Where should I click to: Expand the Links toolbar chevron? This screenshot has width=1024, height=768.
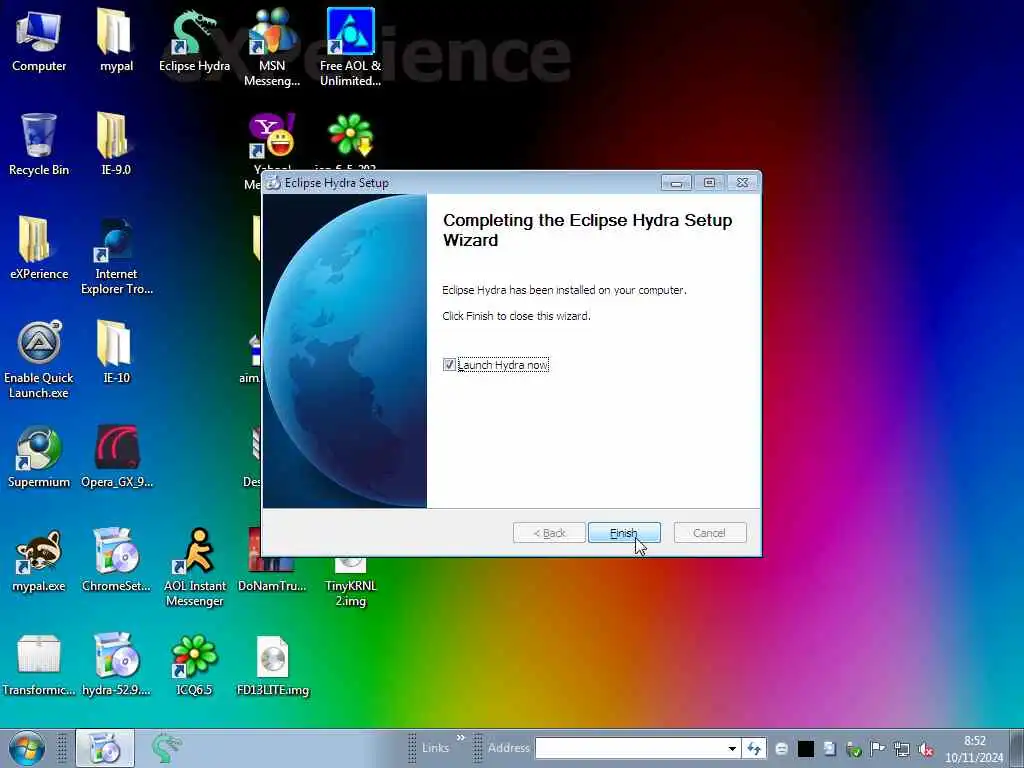tap(460, 738)
